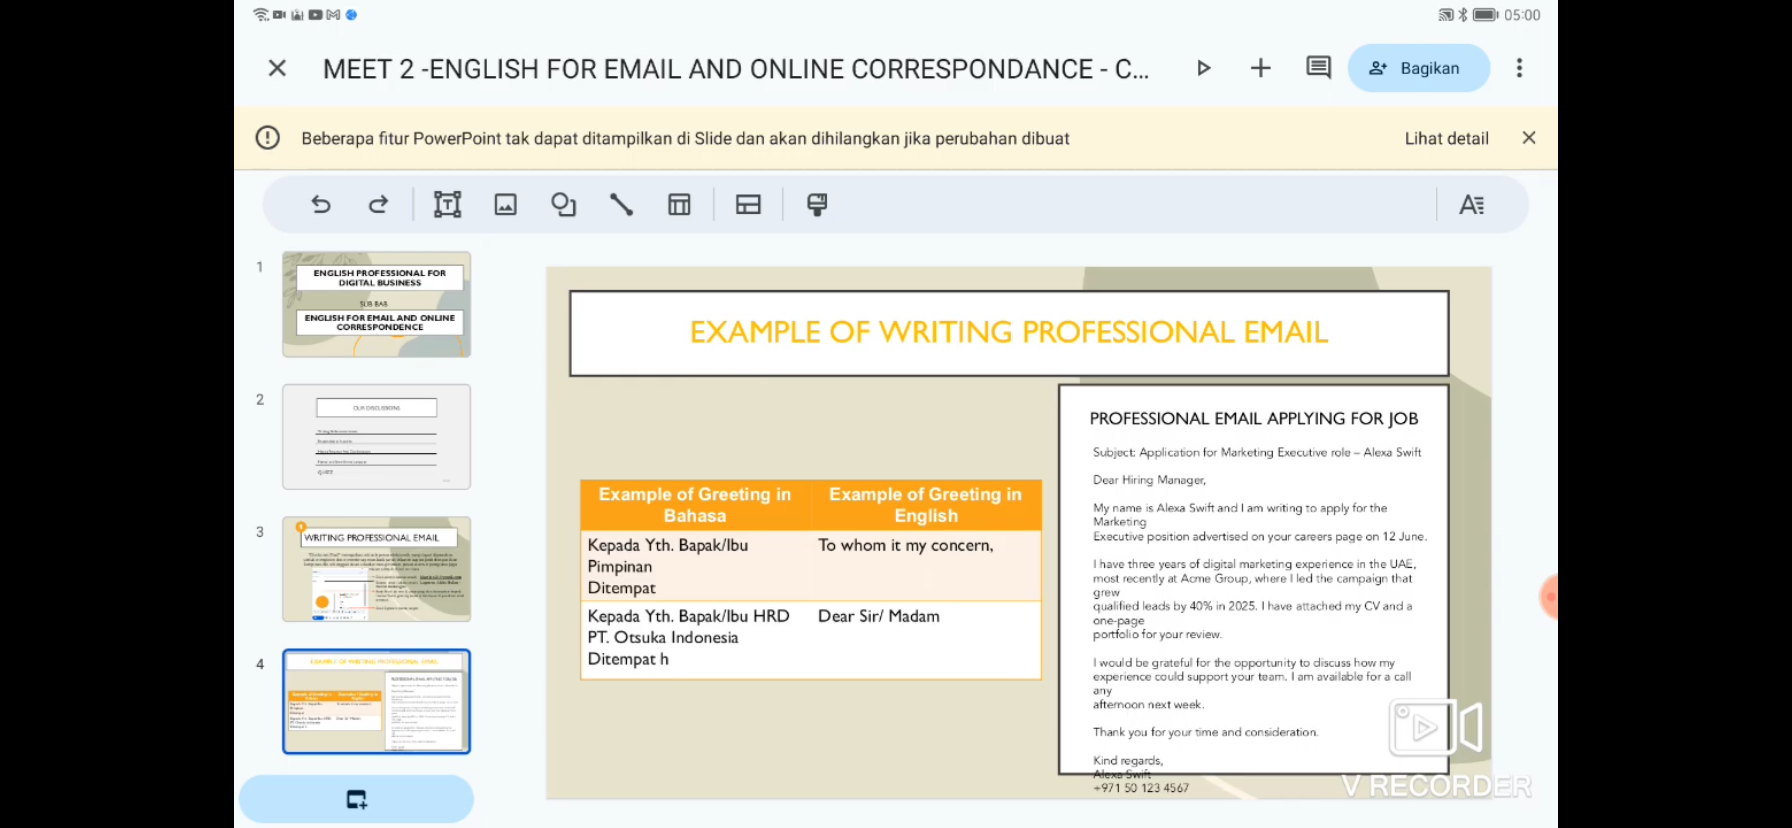Close the presentation with the X icon

(277, 68)
